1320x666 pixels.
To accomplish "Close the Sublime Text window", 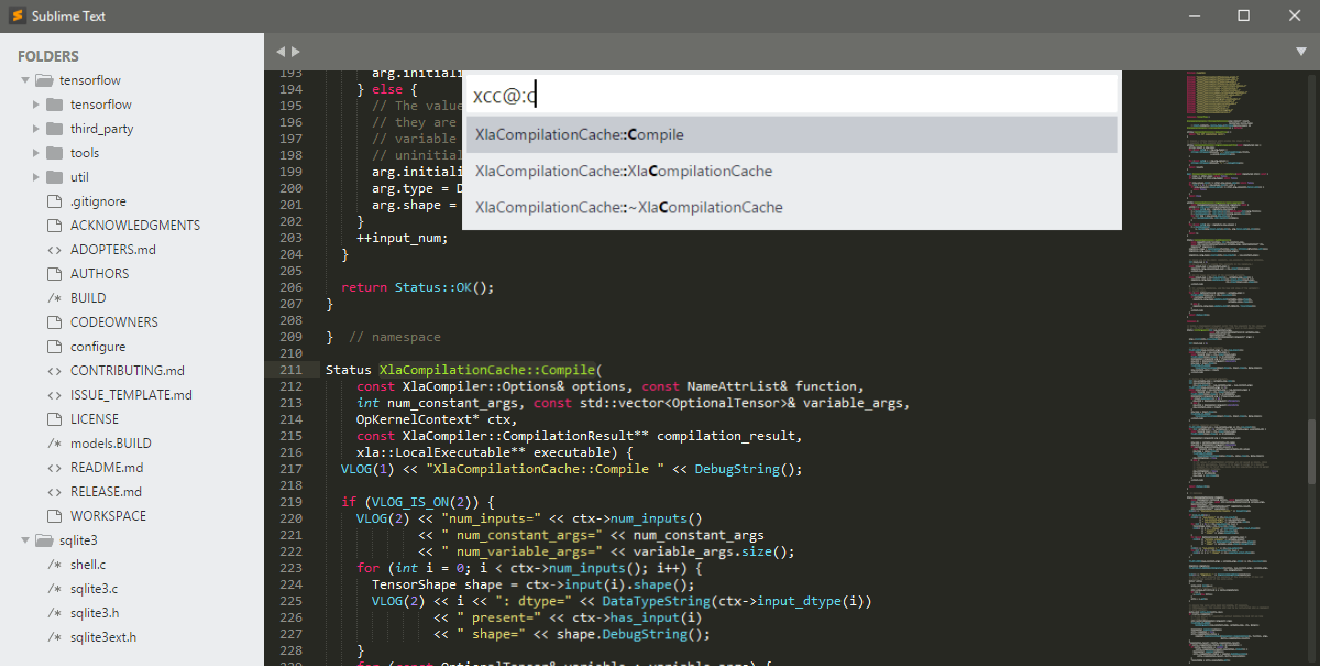I will [x=1294, y=16].
